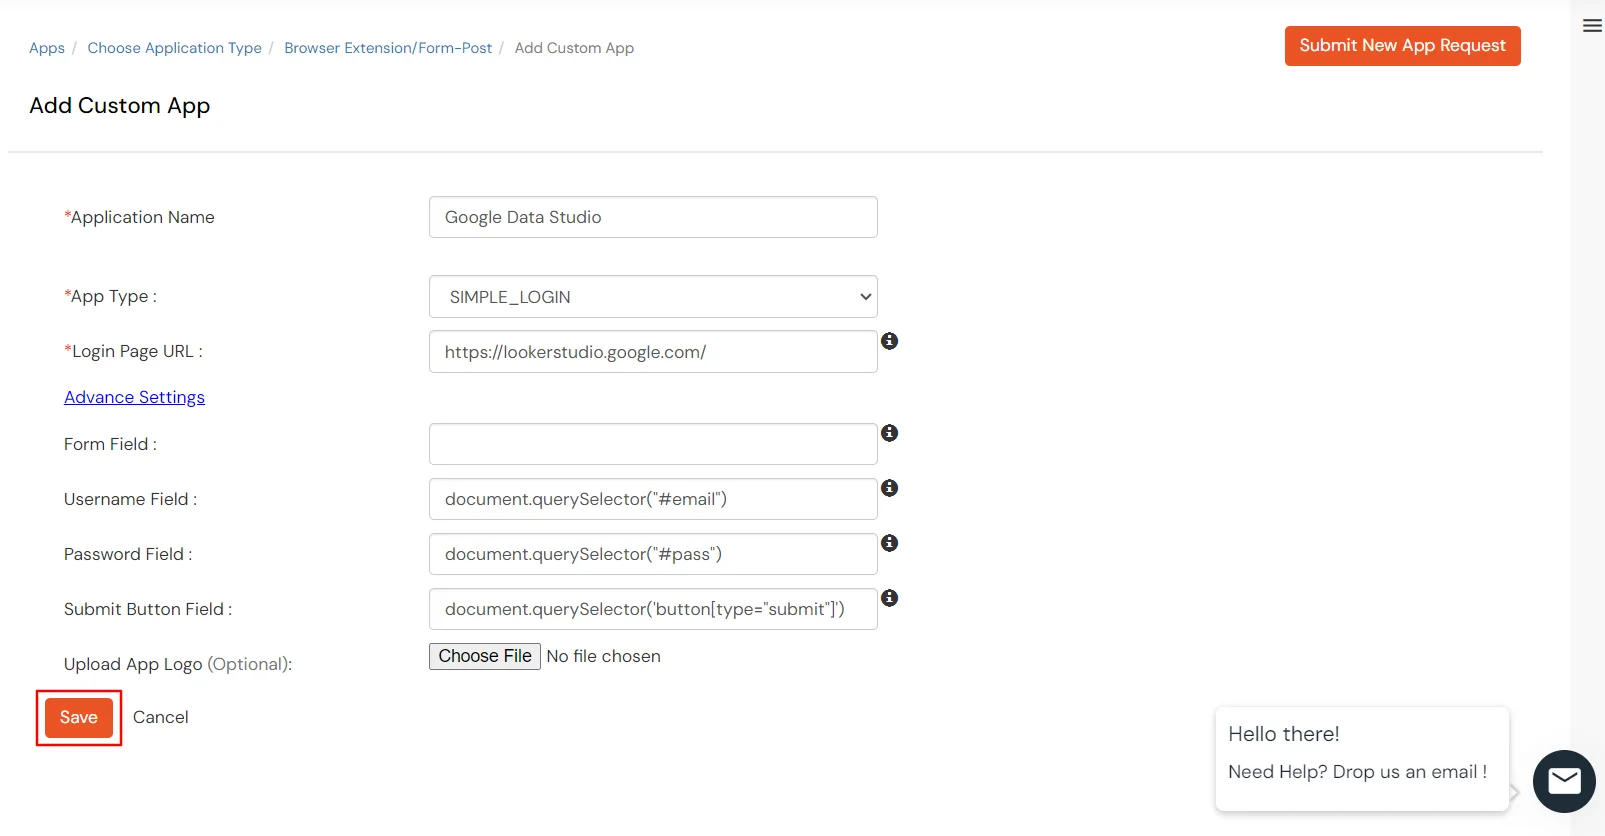The width and height of the screenshot is (1605, 836).
Task: Click the info icon beside Login Page URL
Action: 889,341
